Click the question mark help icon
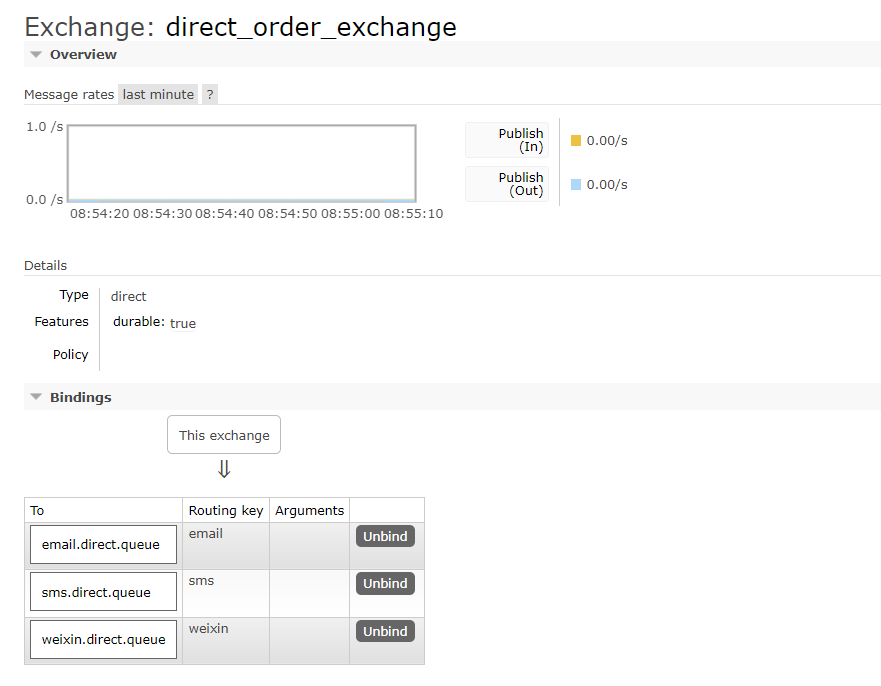The image size is (881, 686). [209, 94]
